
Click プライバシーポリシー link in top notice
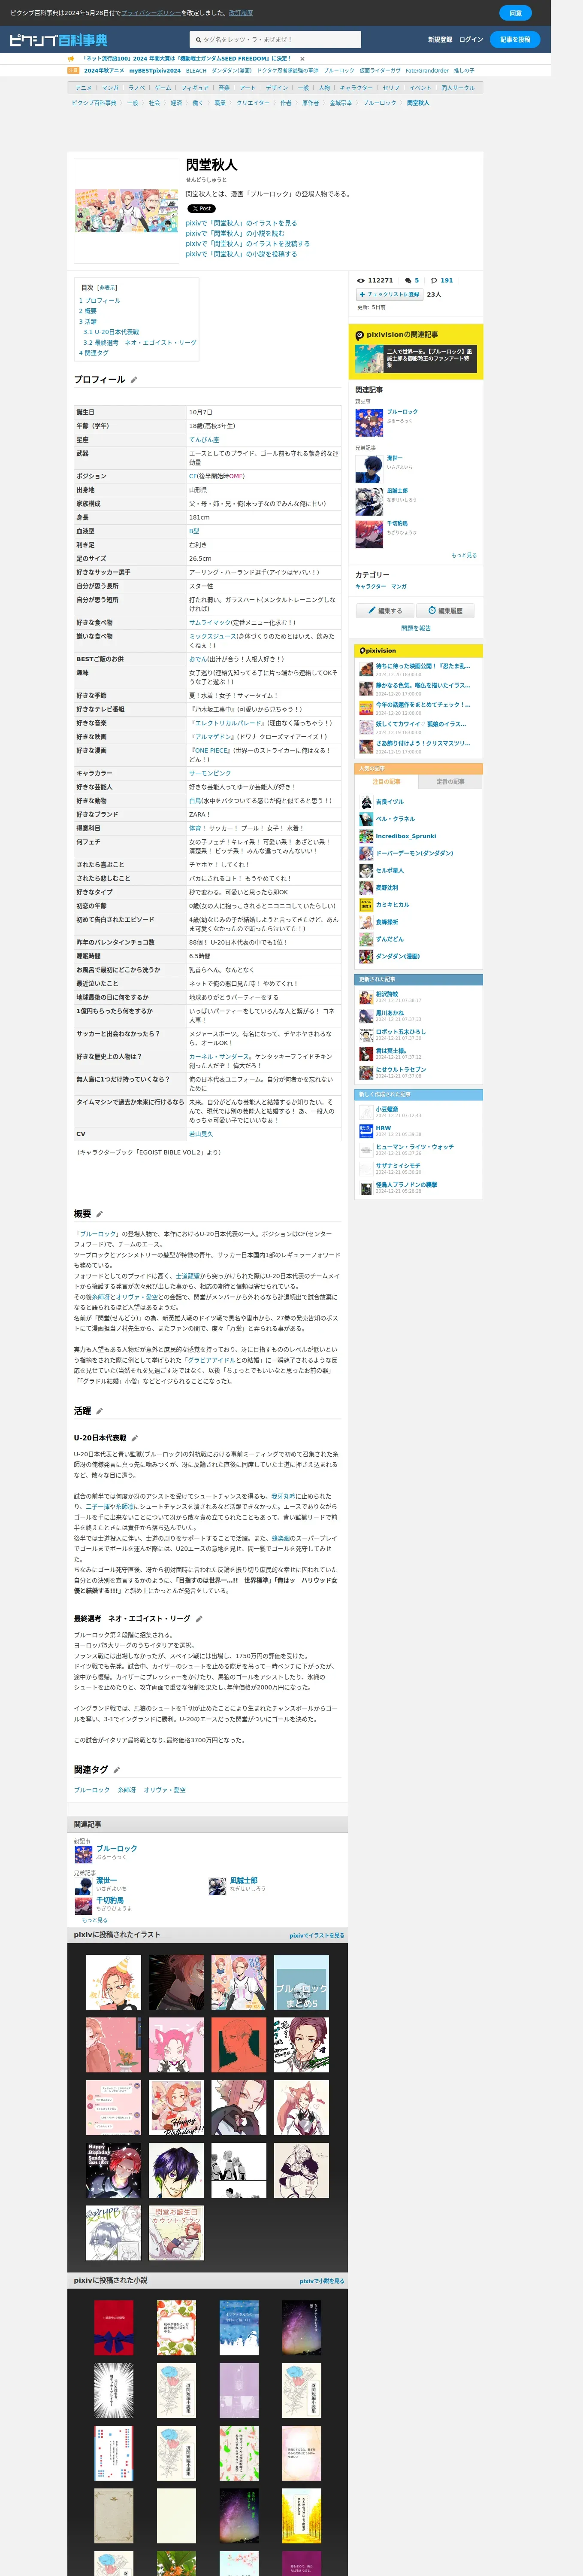click(x=151, y=13)
